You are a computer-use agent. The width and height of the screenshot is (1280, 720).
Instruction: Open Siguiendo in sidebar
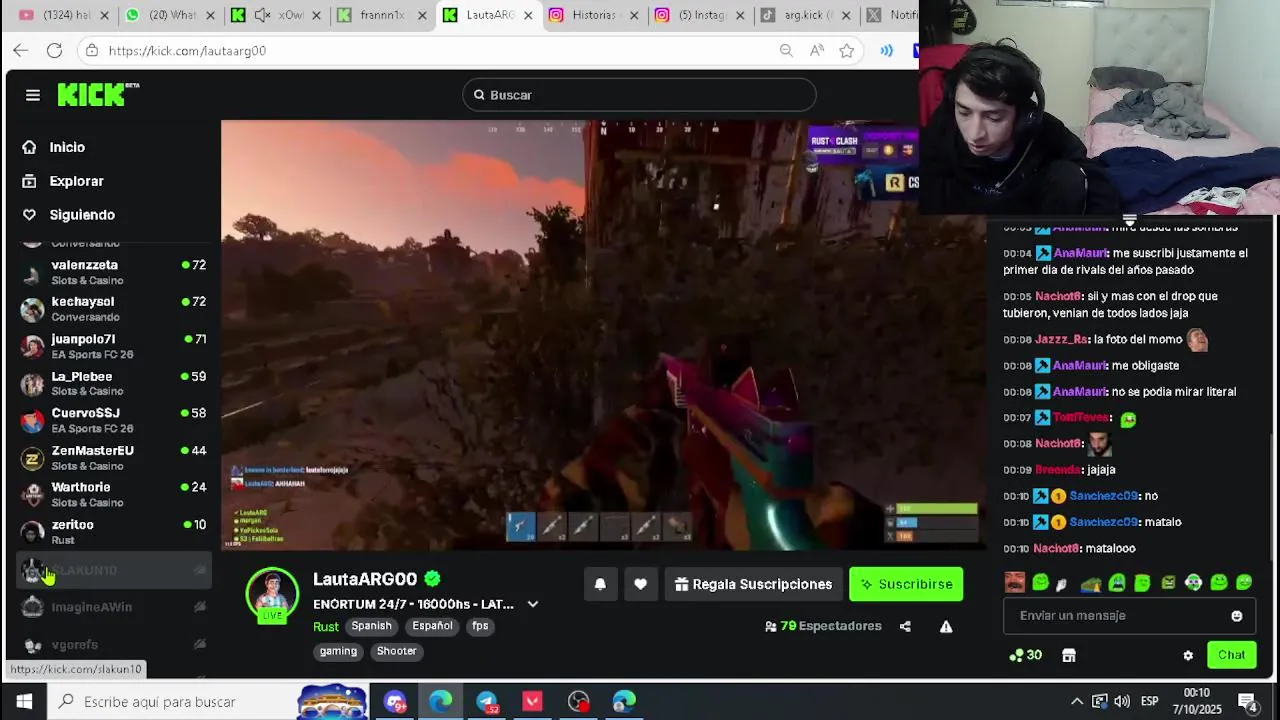click(x=82, y=215)
